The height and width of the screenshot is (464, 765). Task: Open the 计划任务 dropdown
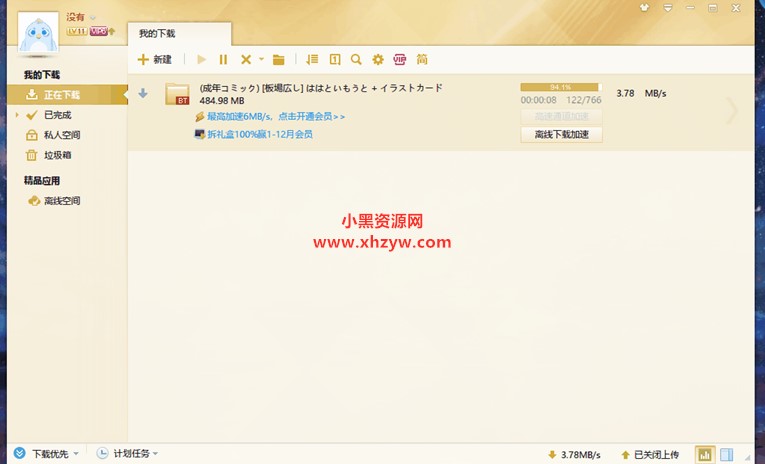pyautogui.click(x=129, y=454)
